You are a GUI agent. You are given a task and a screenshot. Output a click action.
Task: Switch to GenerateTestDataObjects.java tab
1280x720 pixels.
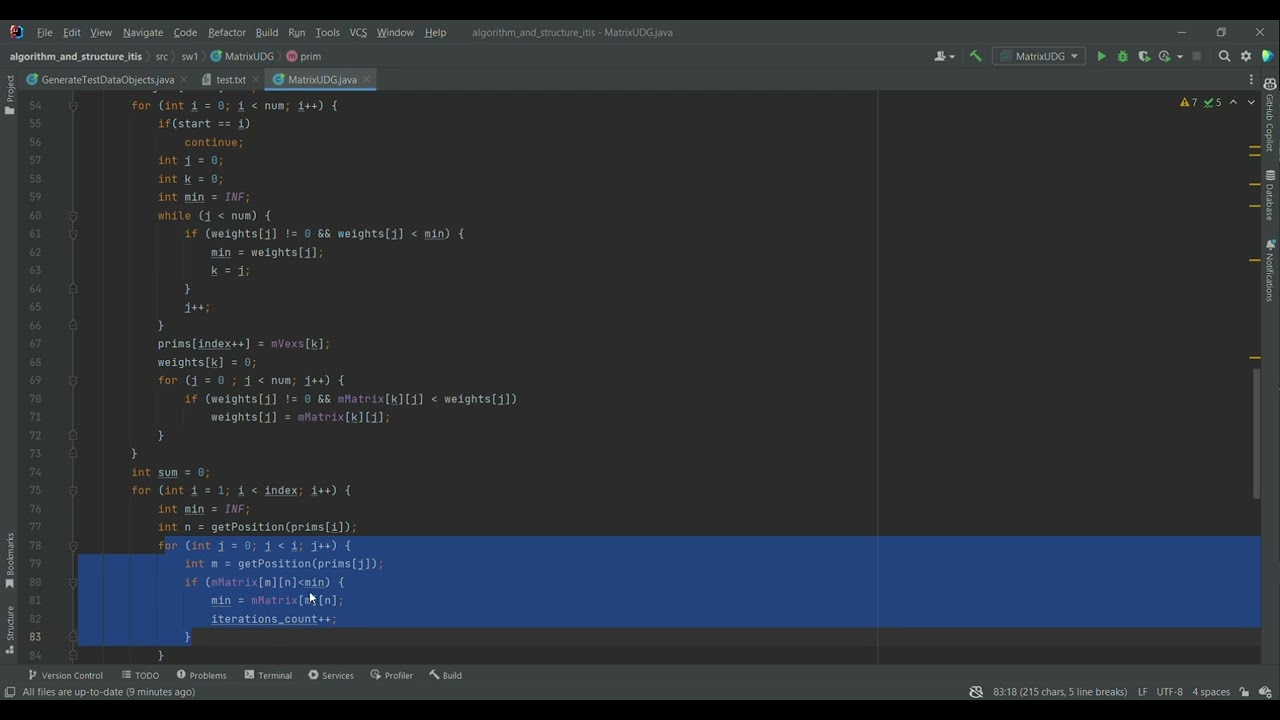point(108,80)
